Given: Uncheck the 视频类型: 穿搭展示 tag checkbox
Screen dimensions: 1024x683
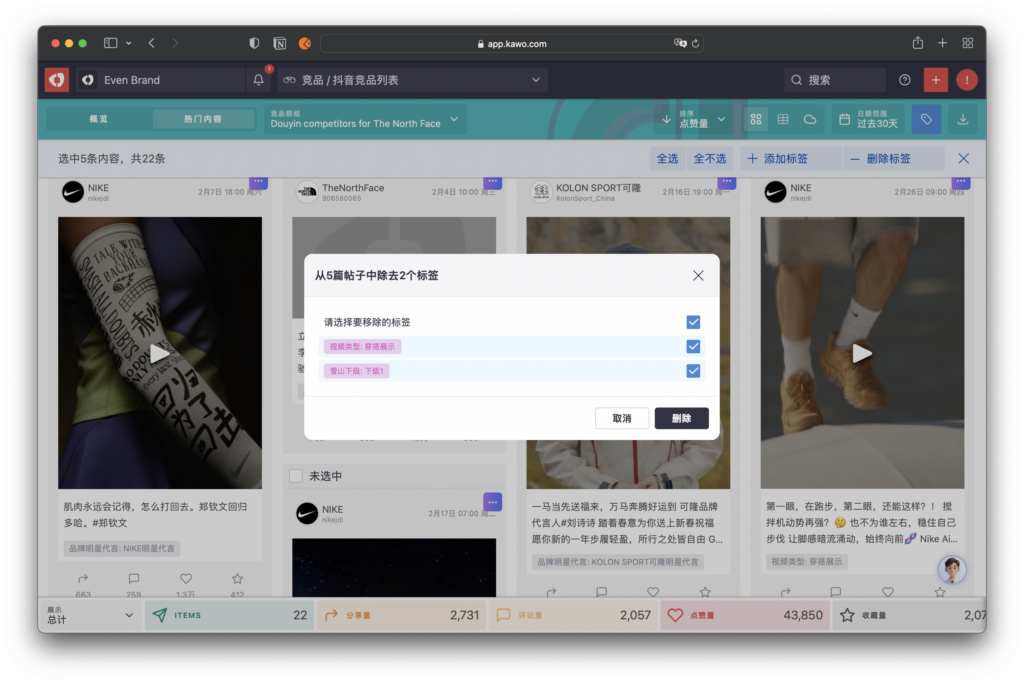Looking at the screenshot, I should (693, 346).
